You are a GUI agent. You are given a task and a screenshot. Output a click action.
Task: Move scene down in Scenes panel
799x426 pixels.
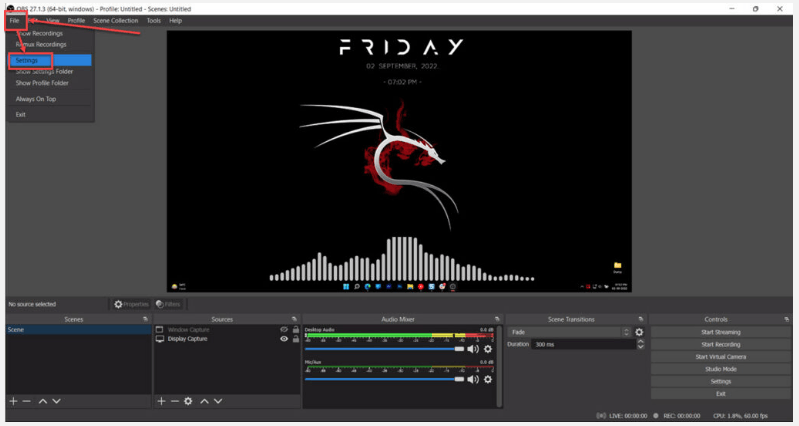click(x=57, y=401)
